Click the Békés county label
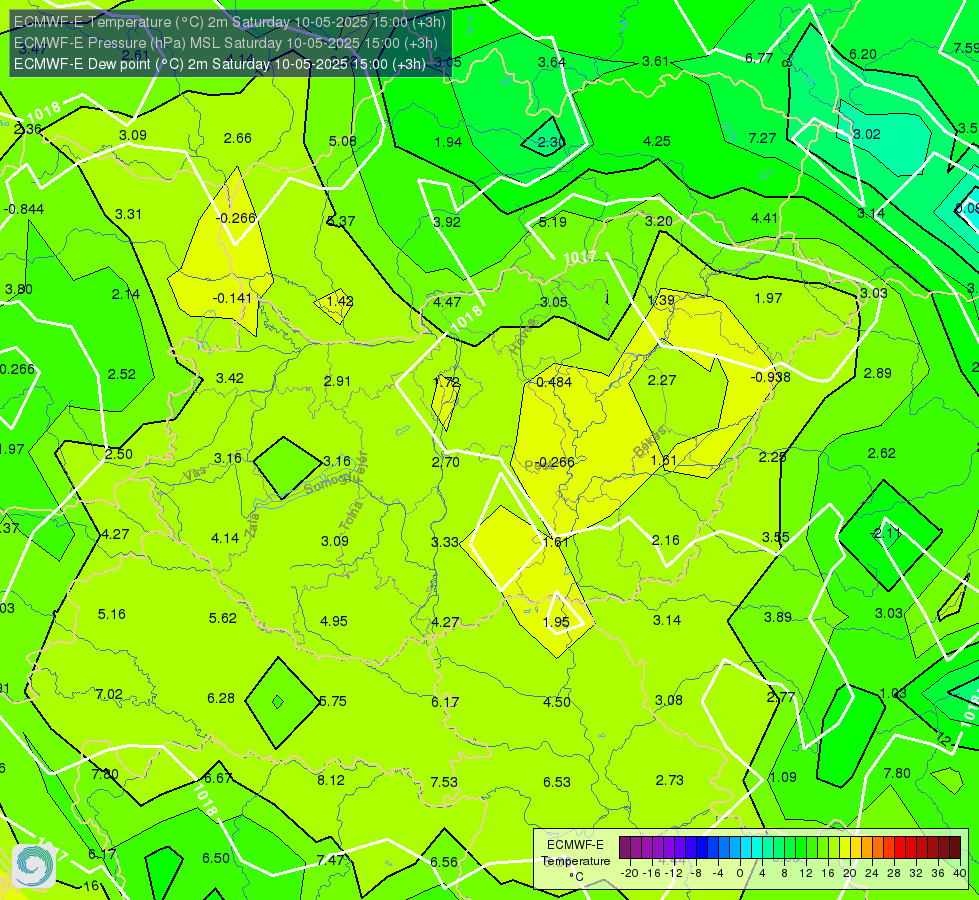979x900 pixels. tap(649, 443)
